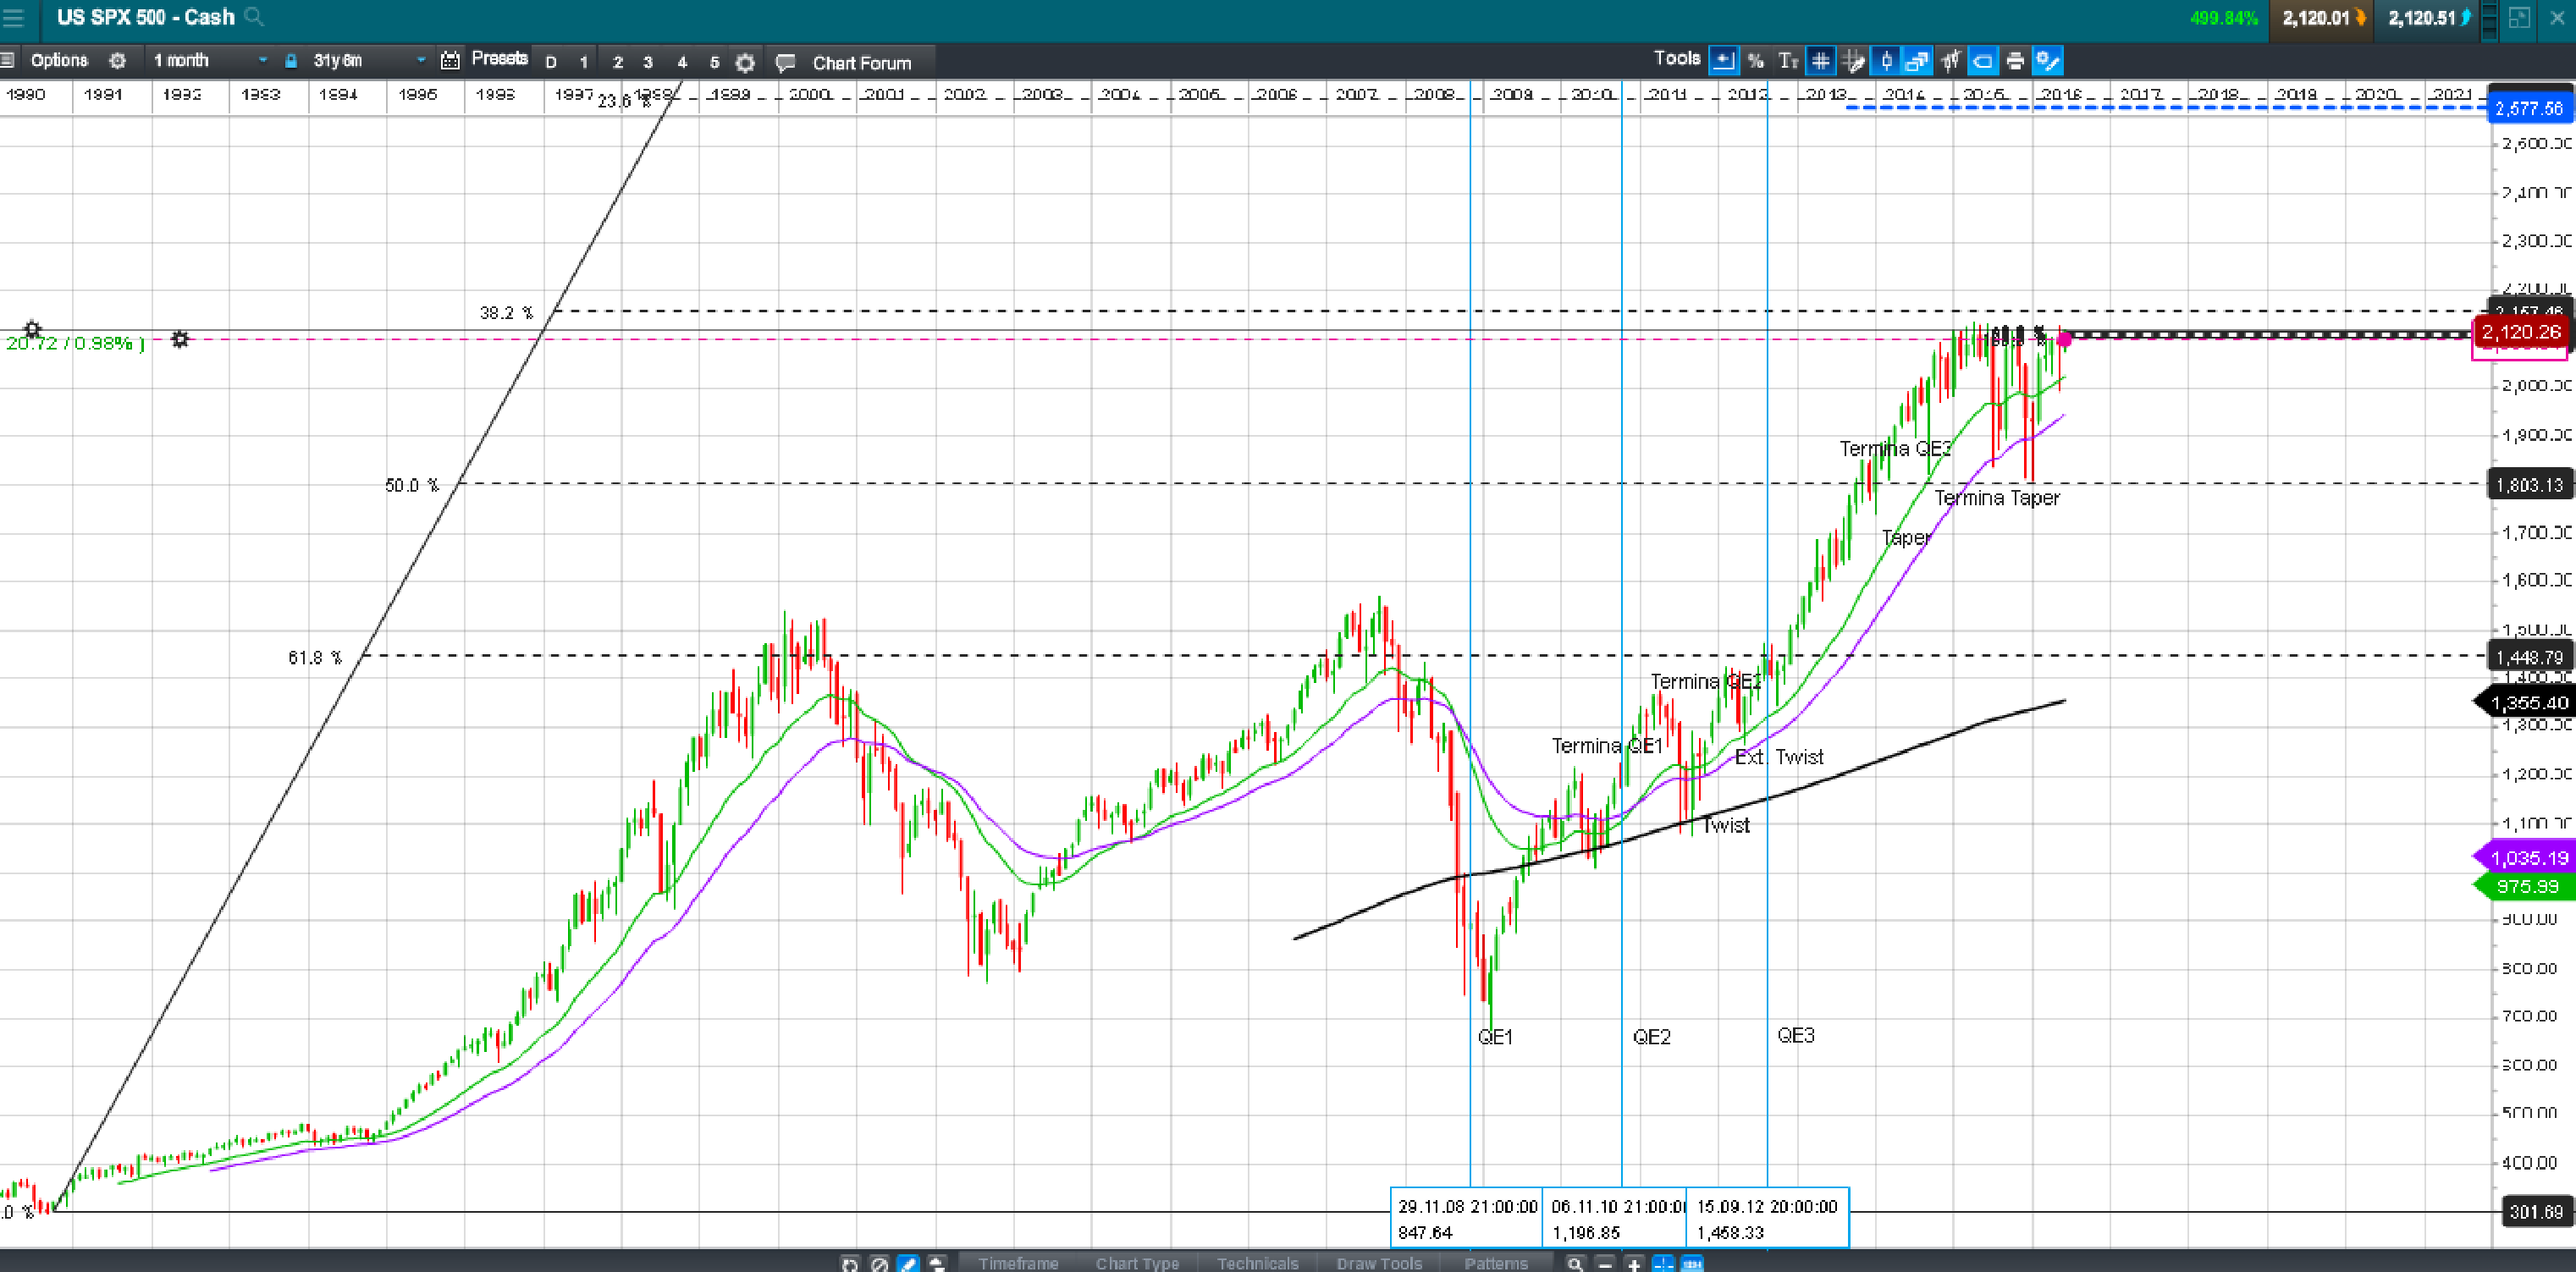The image size is (2576, 1272).
Task: Select preset D button
Action: coord(550,62)
